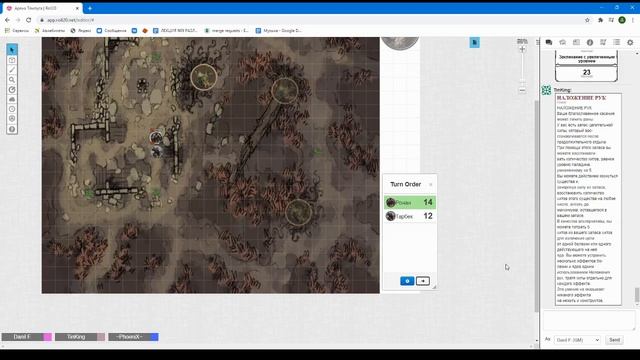This screenshot has height=360, width=640.
Task: Open a new browser tab
Action: tap(90, 8)
